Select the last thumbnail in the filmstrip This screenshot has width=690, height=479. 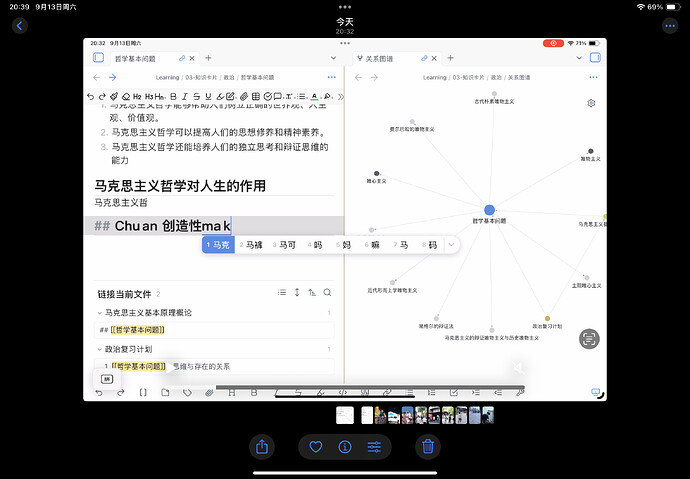pyautogui.click(x=488, y=415)
